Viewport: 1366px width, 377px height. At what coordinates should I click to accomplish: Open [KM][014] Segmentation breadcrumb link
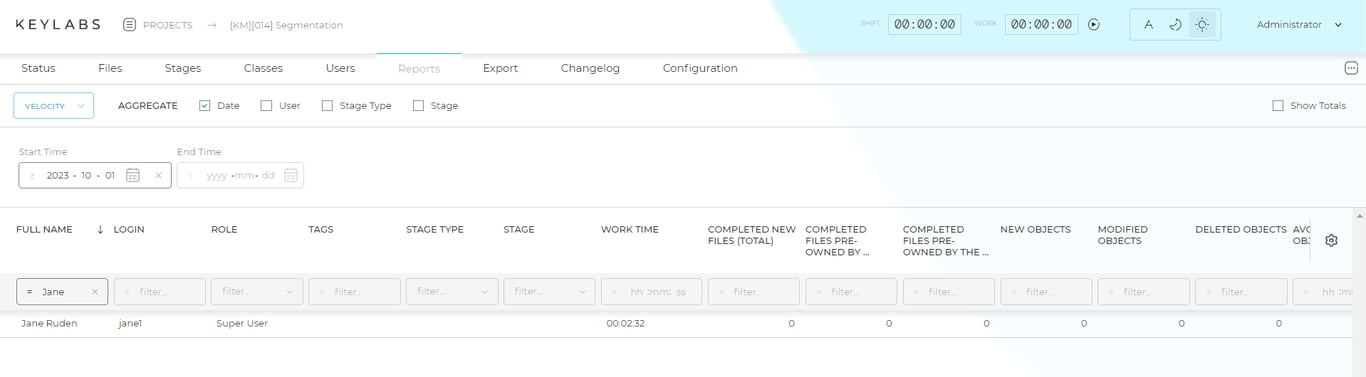tap(286, 25)
